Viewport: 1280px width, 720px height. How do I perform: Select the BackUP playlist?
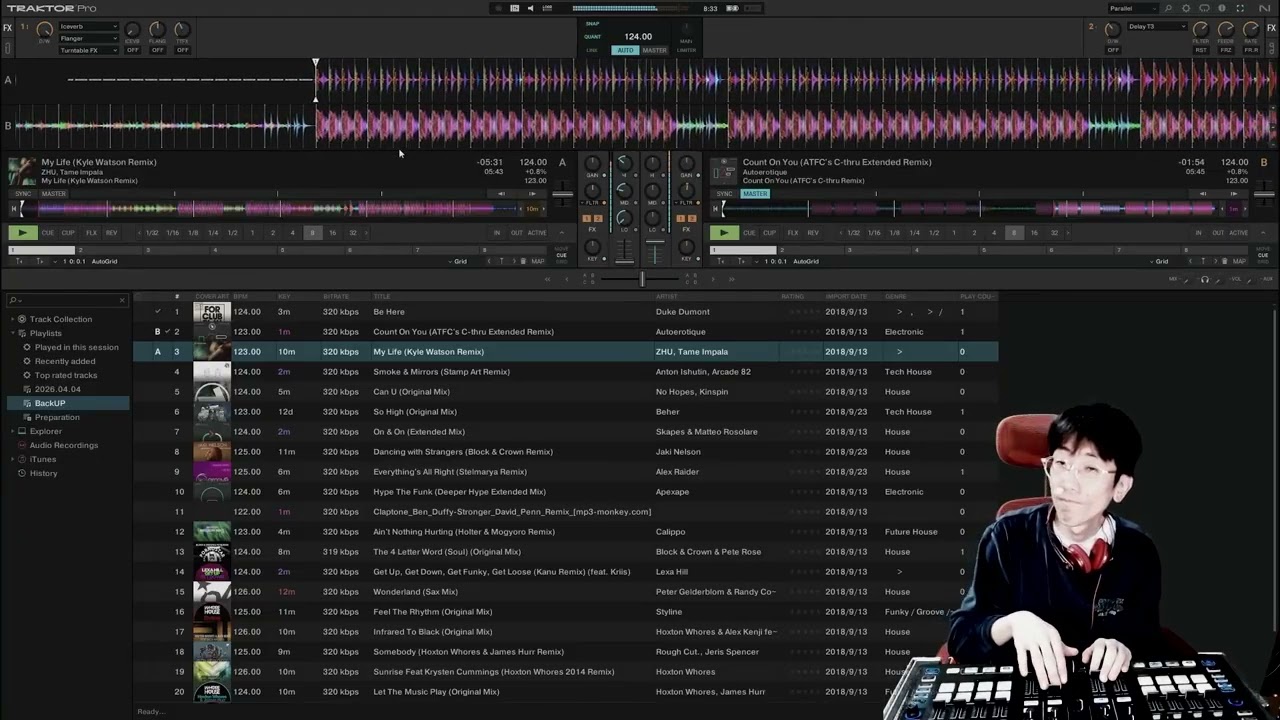[x=50, y=403]
